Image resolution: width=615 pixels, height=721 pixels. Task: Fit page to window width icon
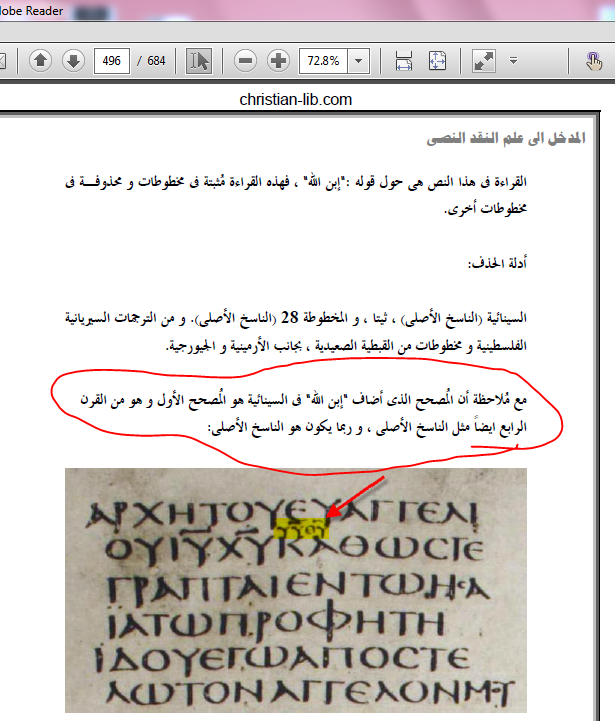click(403, 61)
